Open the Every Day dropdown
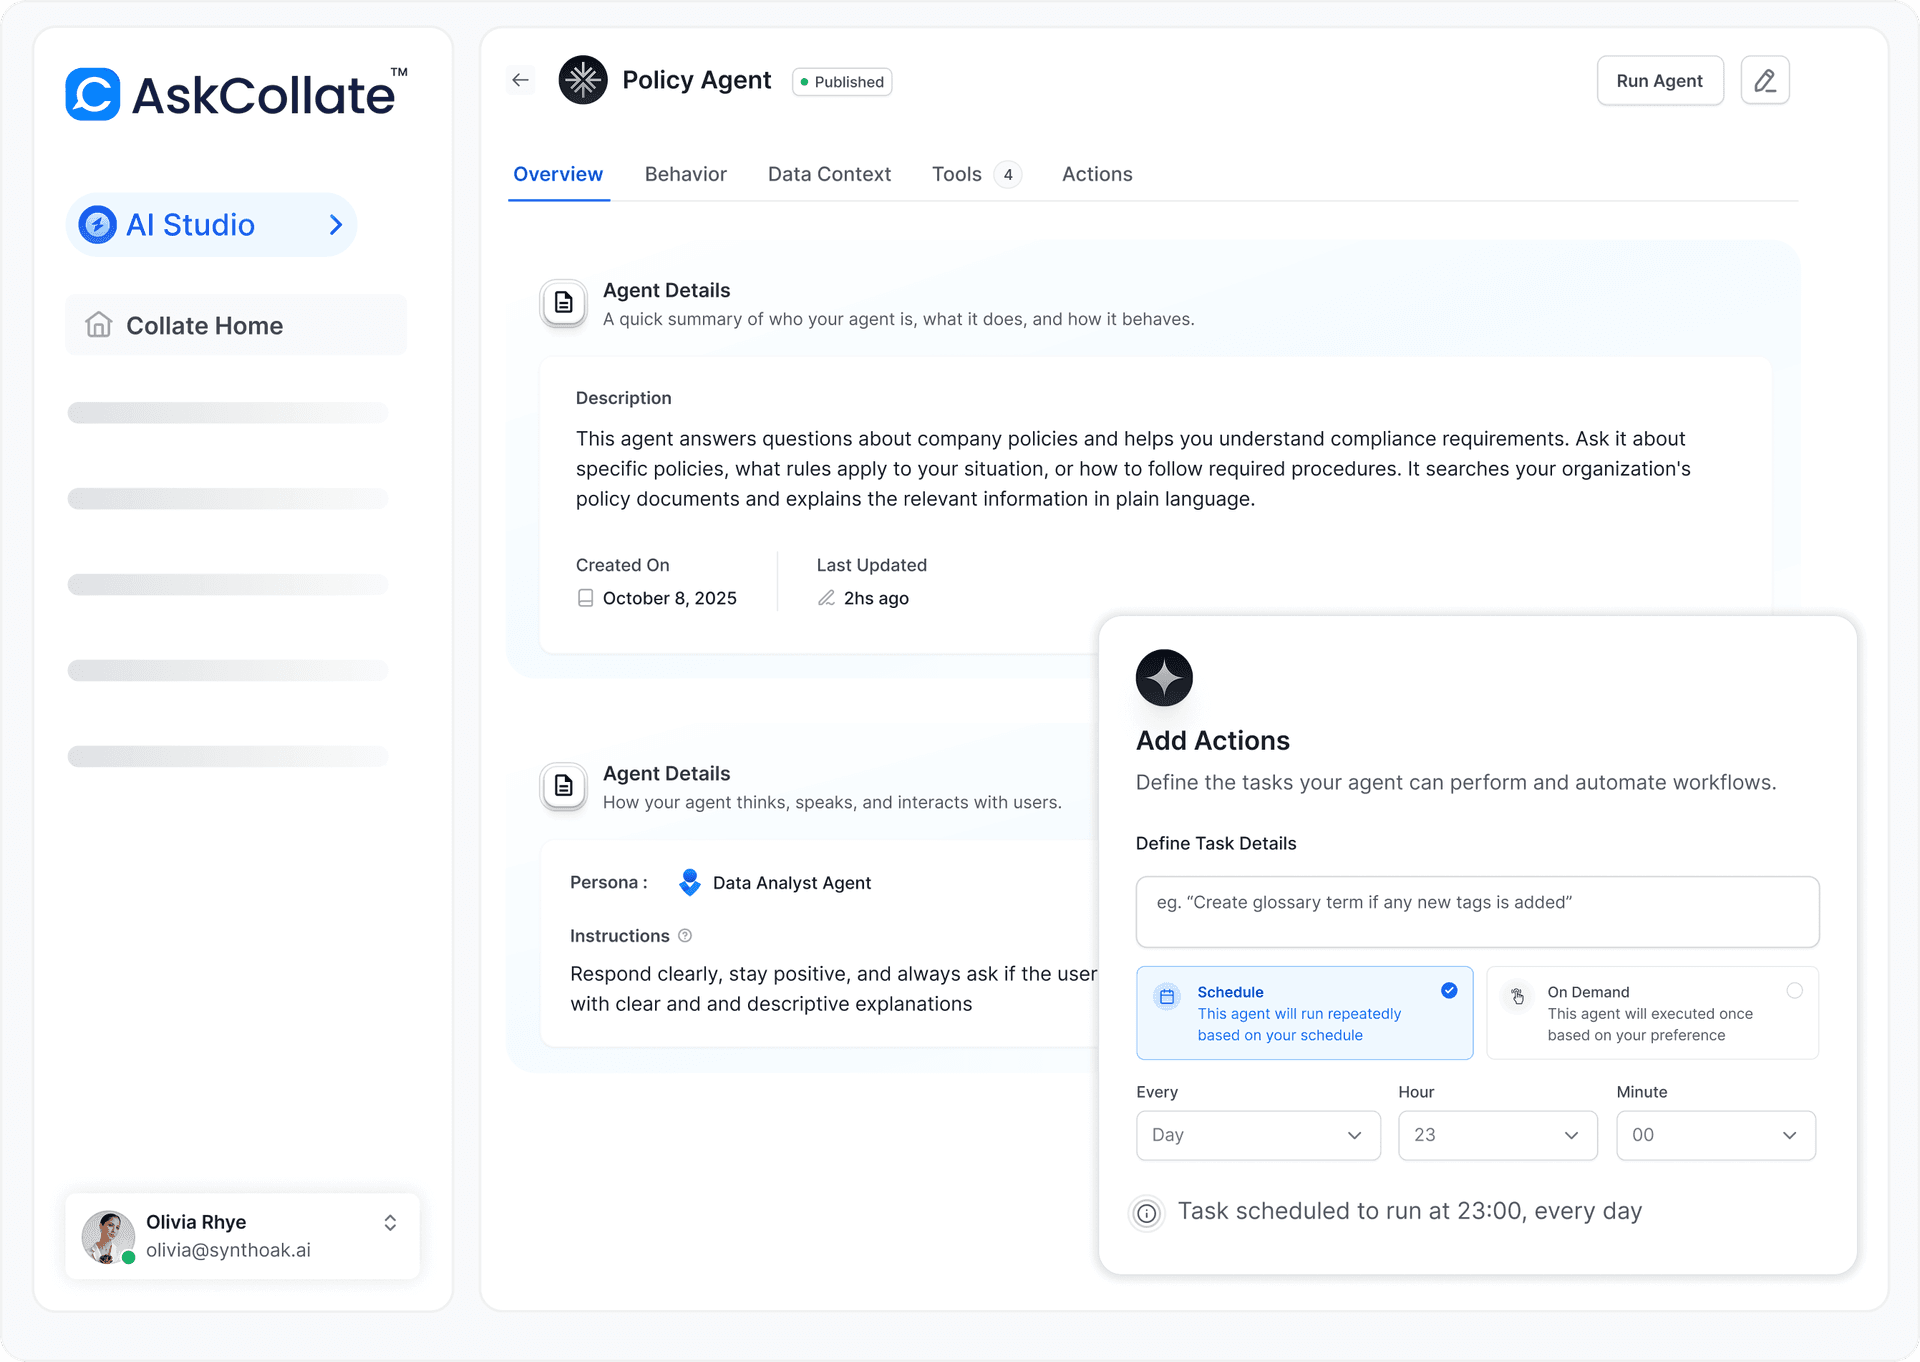 pos(1257,1135)
